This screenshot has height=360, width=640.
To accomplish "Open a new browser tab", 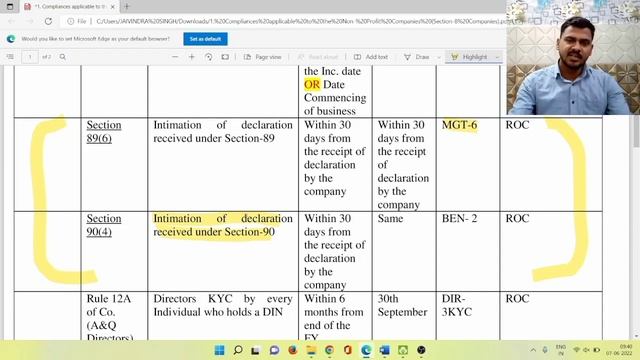I will pyautogui.click(x=127, y=7).
